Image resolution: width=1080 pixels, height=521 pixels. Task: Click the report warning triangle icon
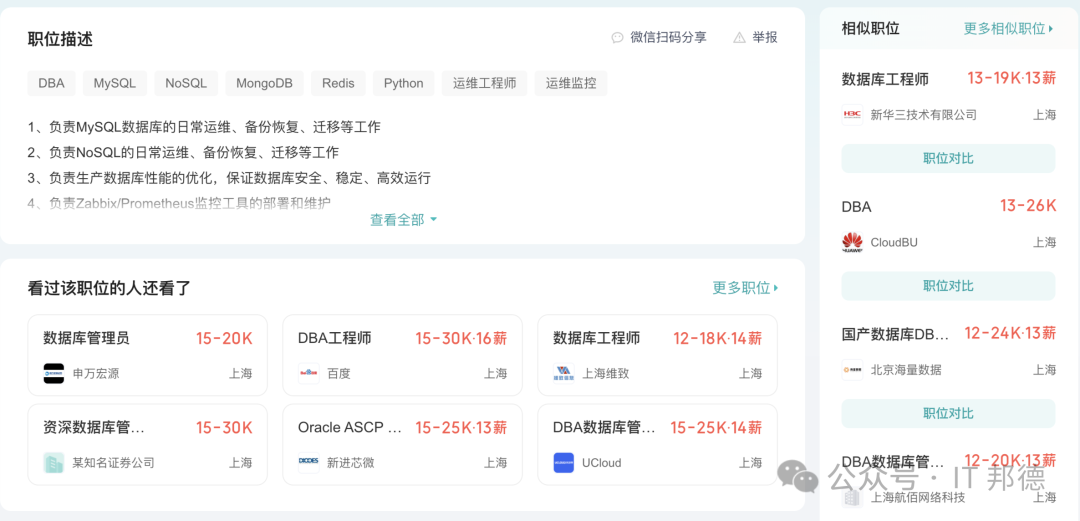(739, 38)
